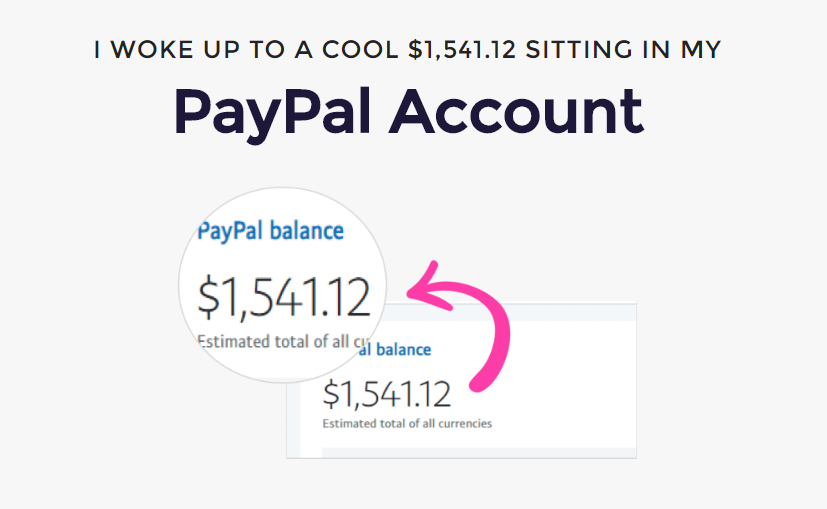Click the $1,541.12 amount in the small screenshot
The width and height of the screenshot is (827, 509).
click(x=387, y=393)
